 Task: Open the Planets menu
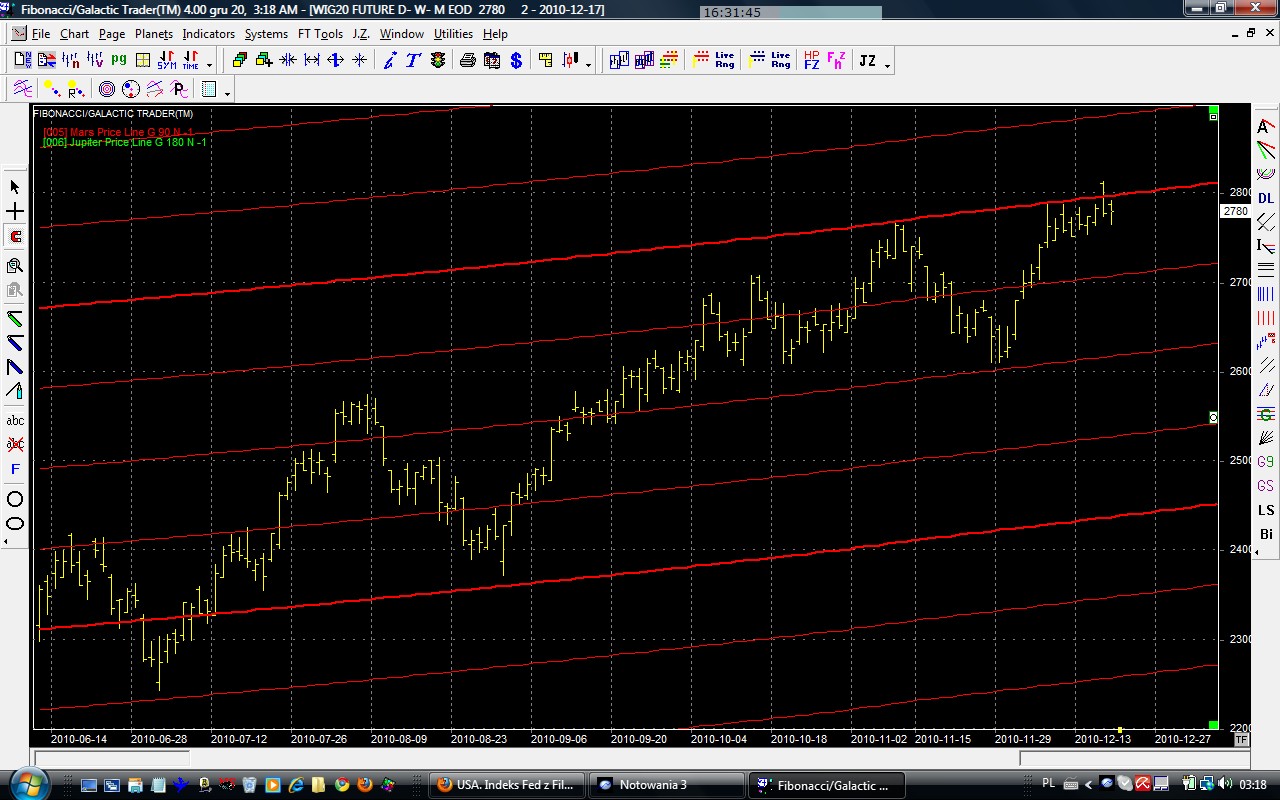(153, 34)
